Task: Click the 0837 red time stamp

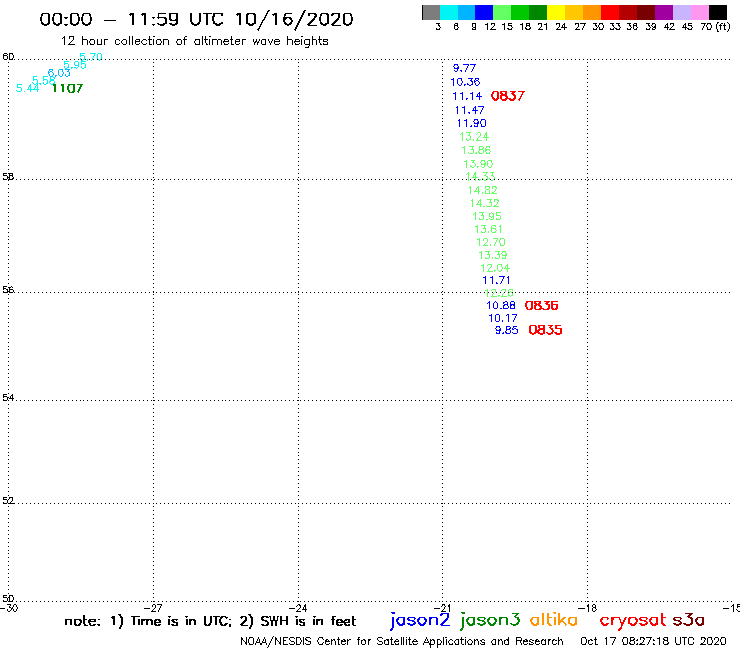Action: tap(508, 96)
